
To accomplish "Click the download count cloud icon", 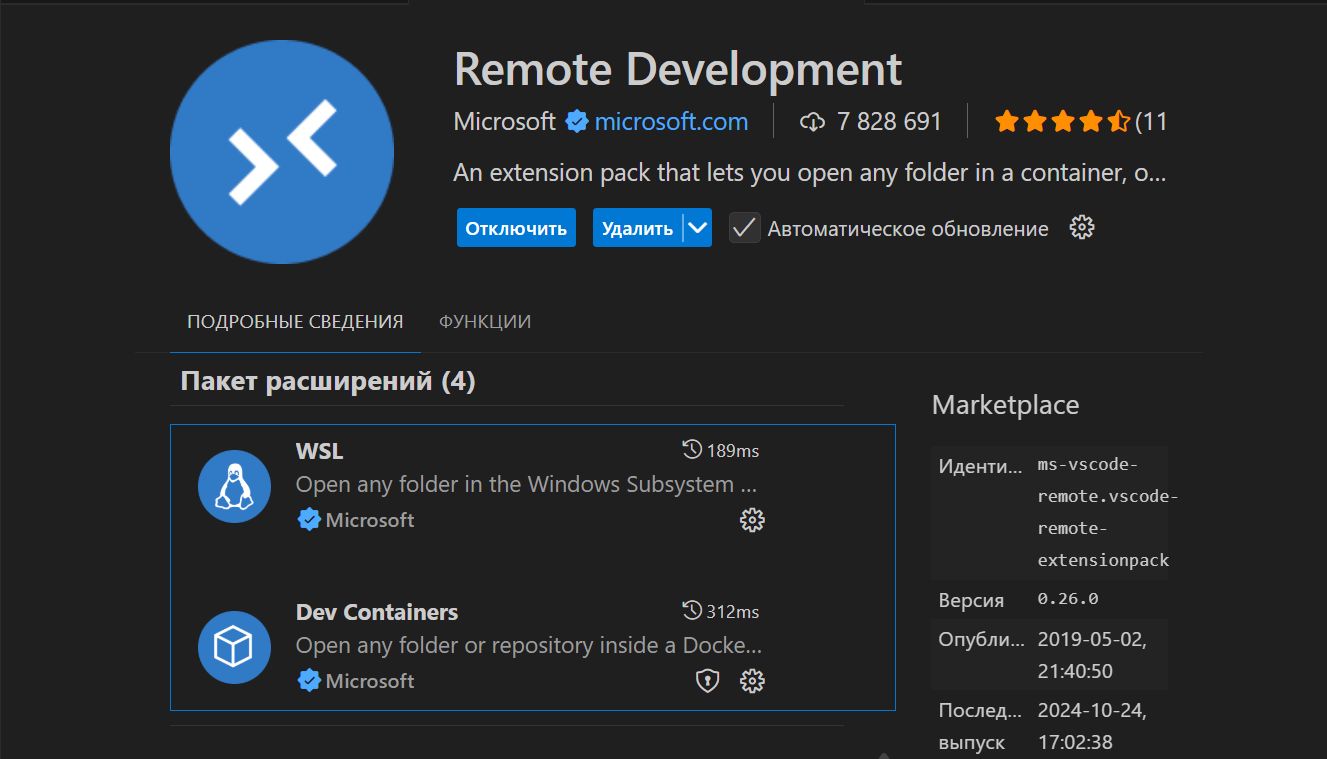I will click(812, 122).
